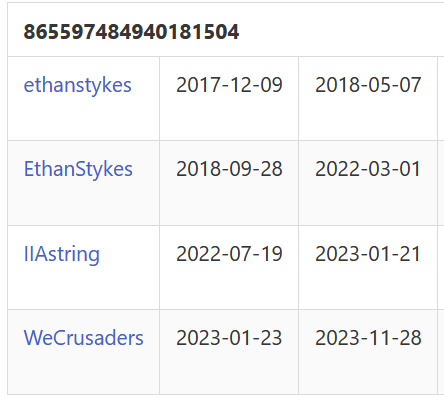Open the IIAstring username link
The height and width of the screenshot is (398, 444).
coord(62,254)
